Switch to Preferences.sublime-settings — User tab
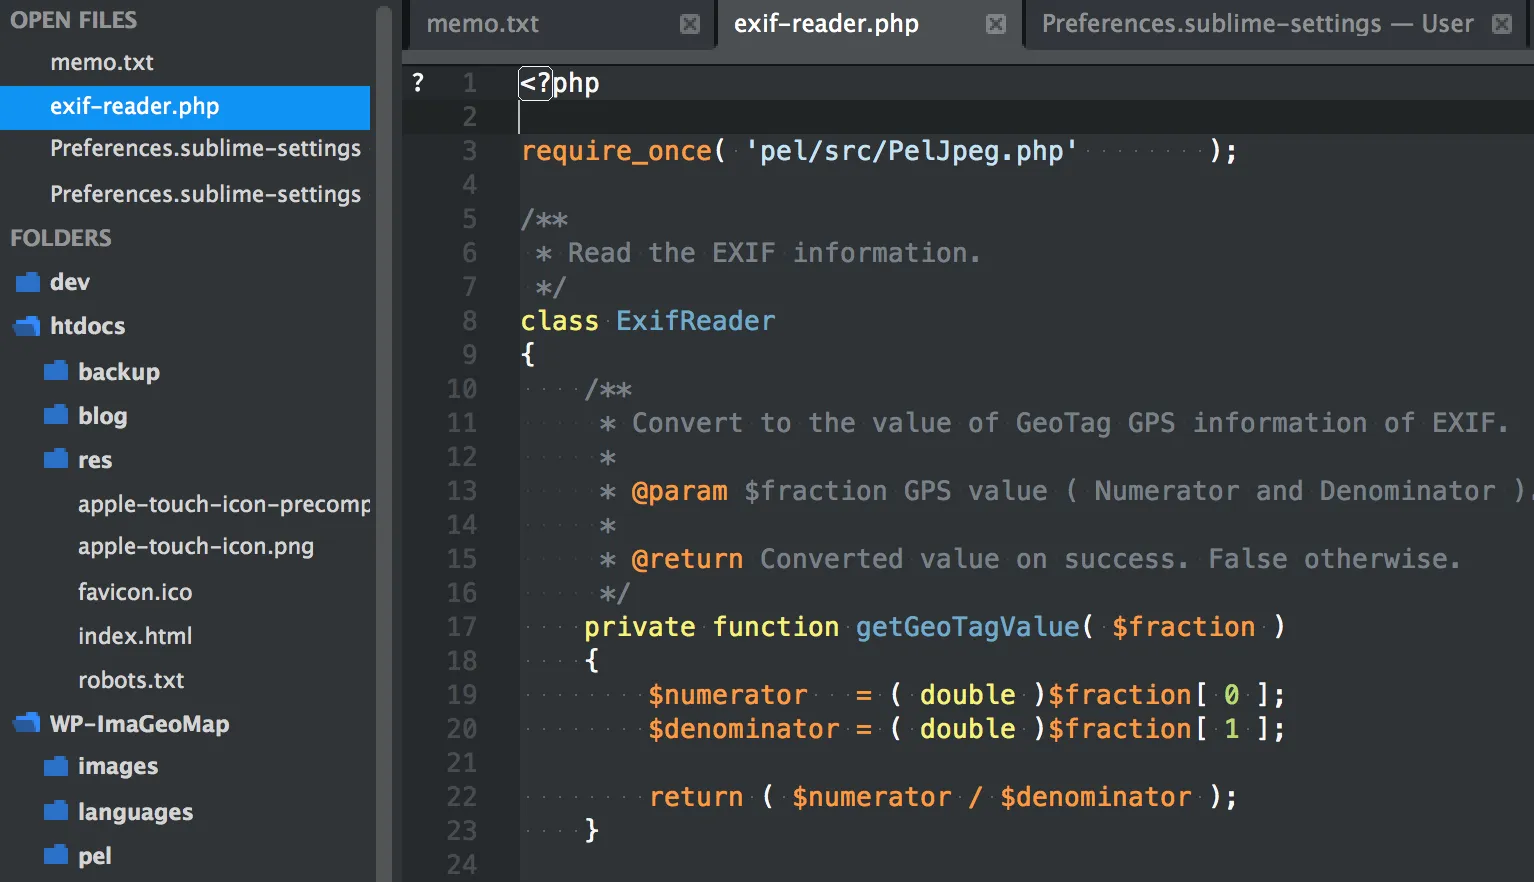 coord(1256,24)
